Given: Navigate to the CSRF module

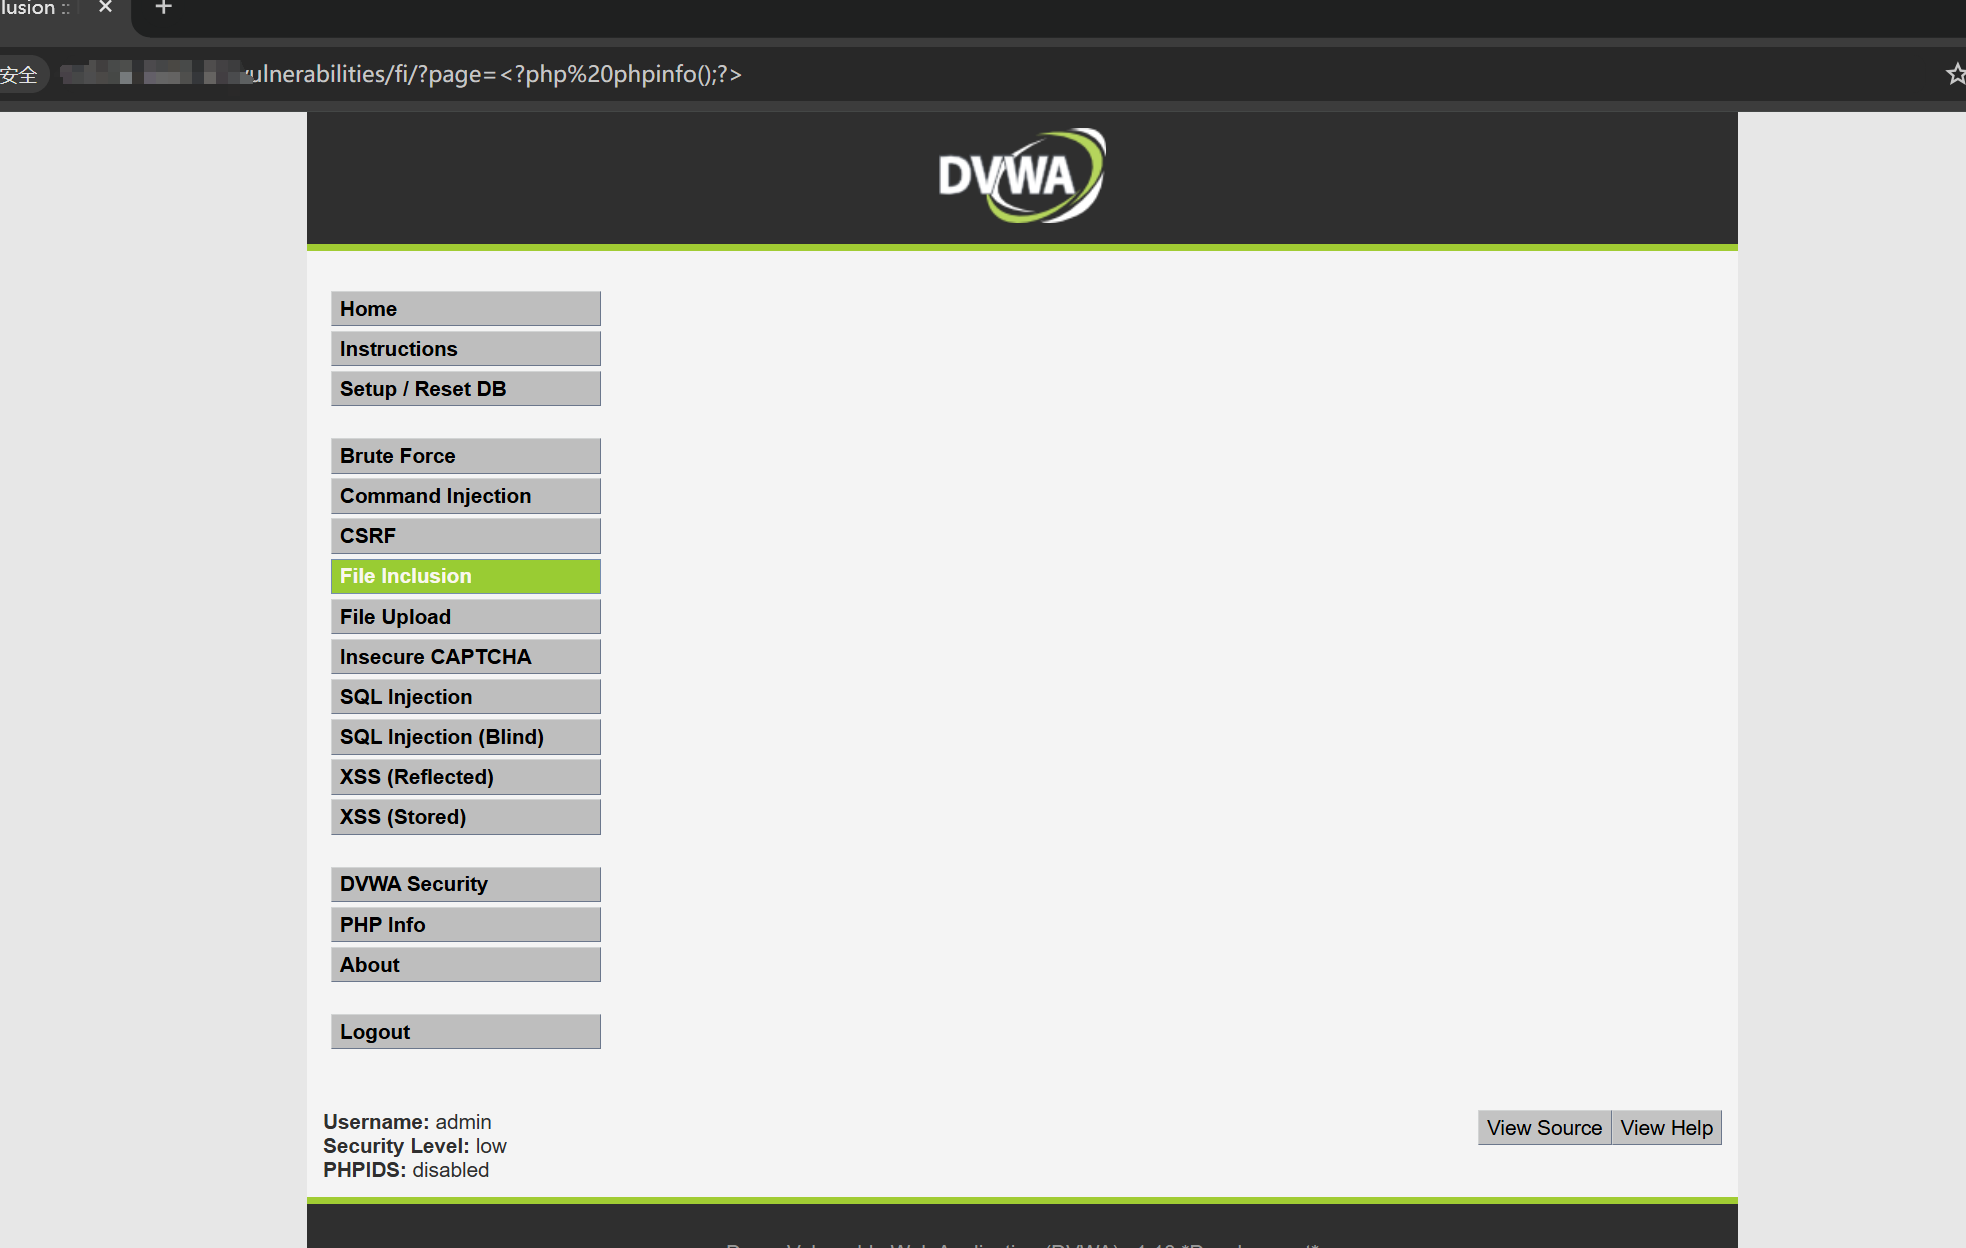Looking at the screenshot, I should pos(466,536).
